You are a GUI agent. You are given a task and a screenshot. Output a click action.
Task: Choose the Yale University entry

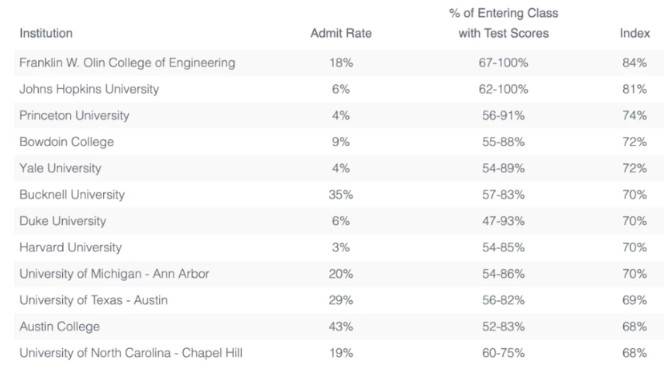click(60, 168)
